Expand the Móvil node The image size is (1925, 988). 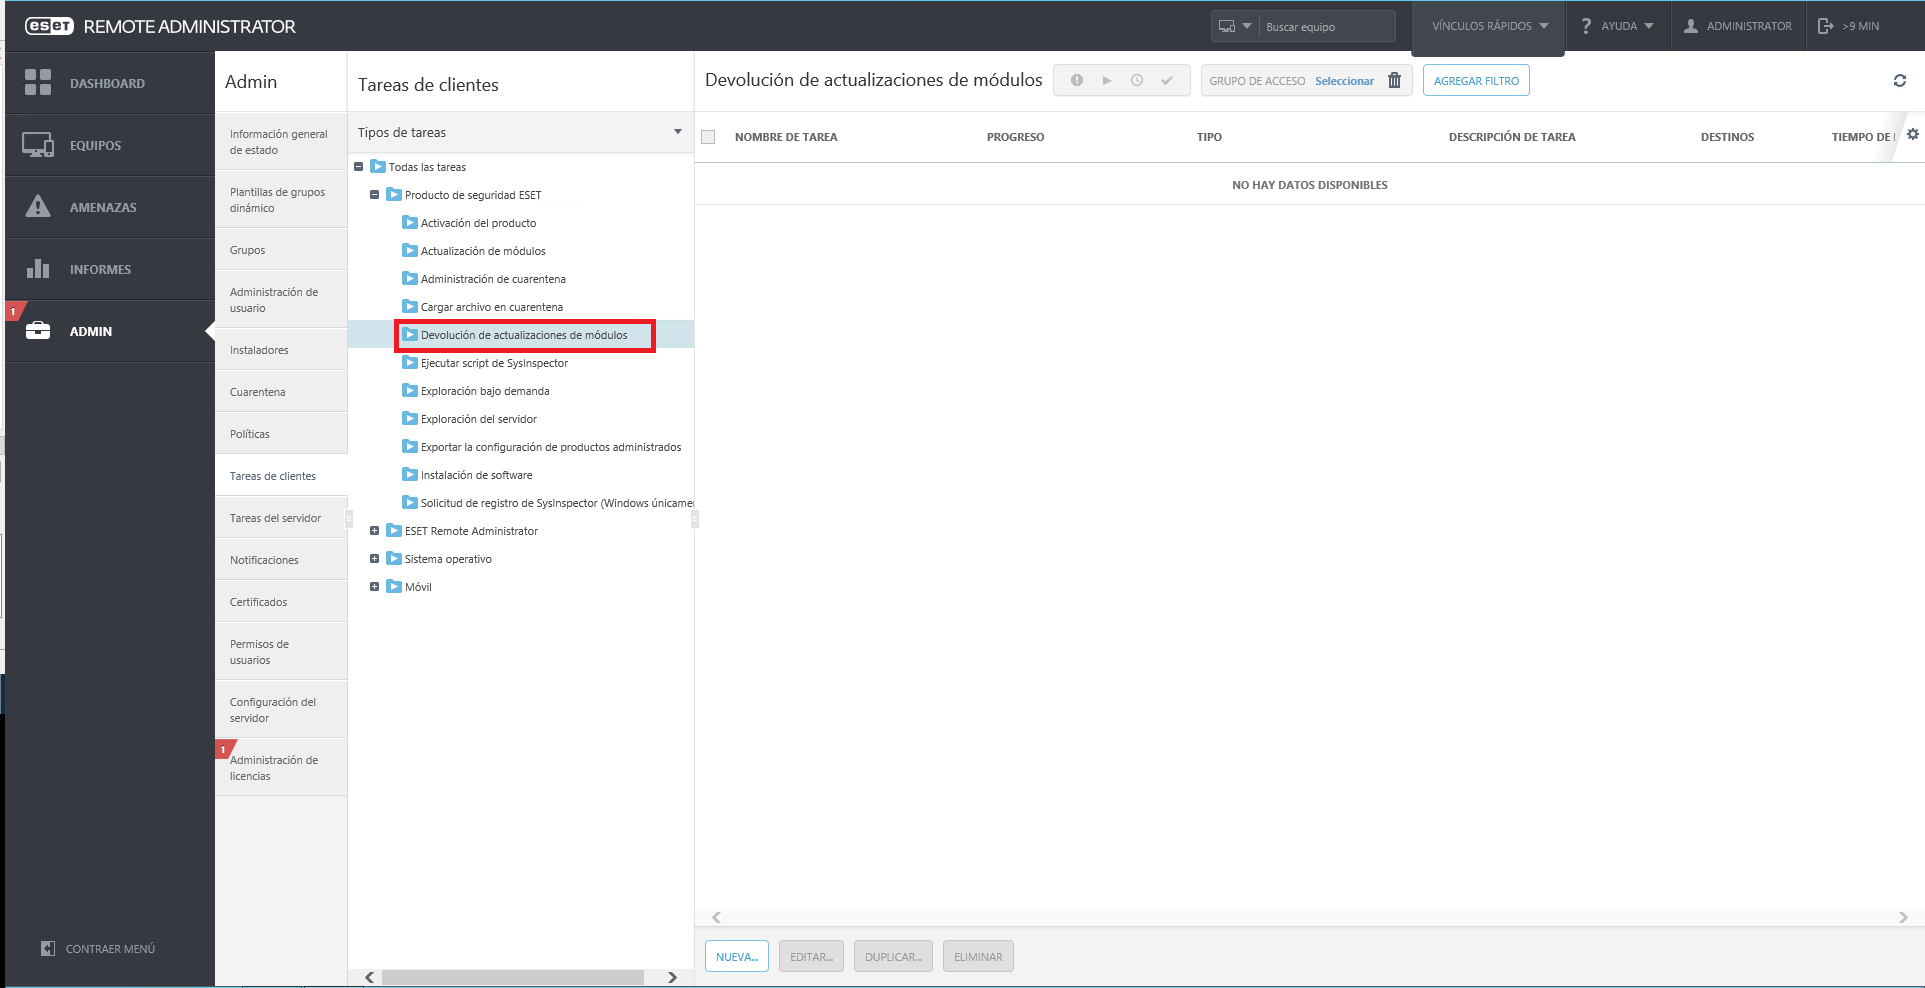coord(375,587)
